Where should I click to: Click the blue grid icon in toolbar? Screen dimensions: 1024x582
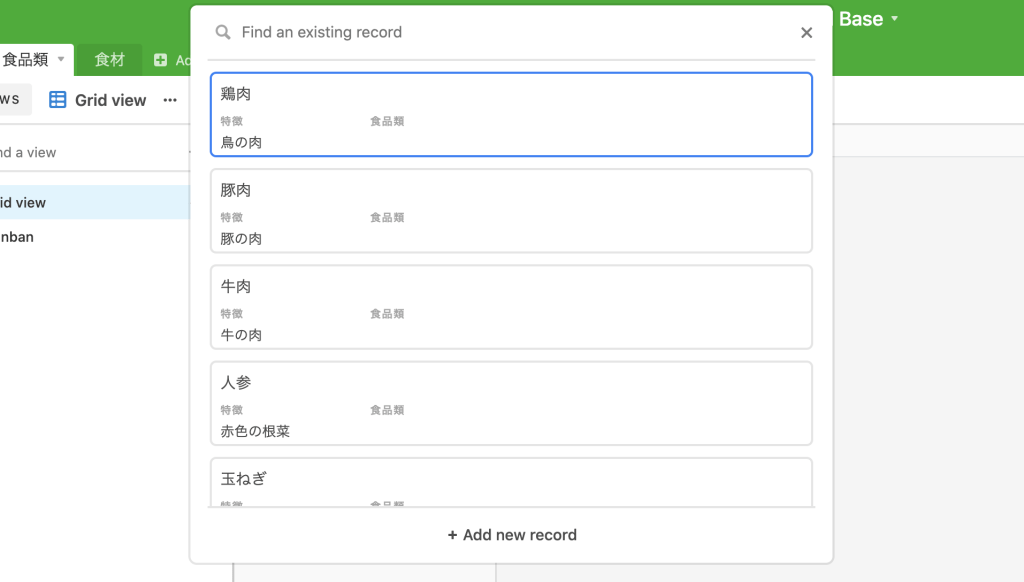[x=58, y=100]
